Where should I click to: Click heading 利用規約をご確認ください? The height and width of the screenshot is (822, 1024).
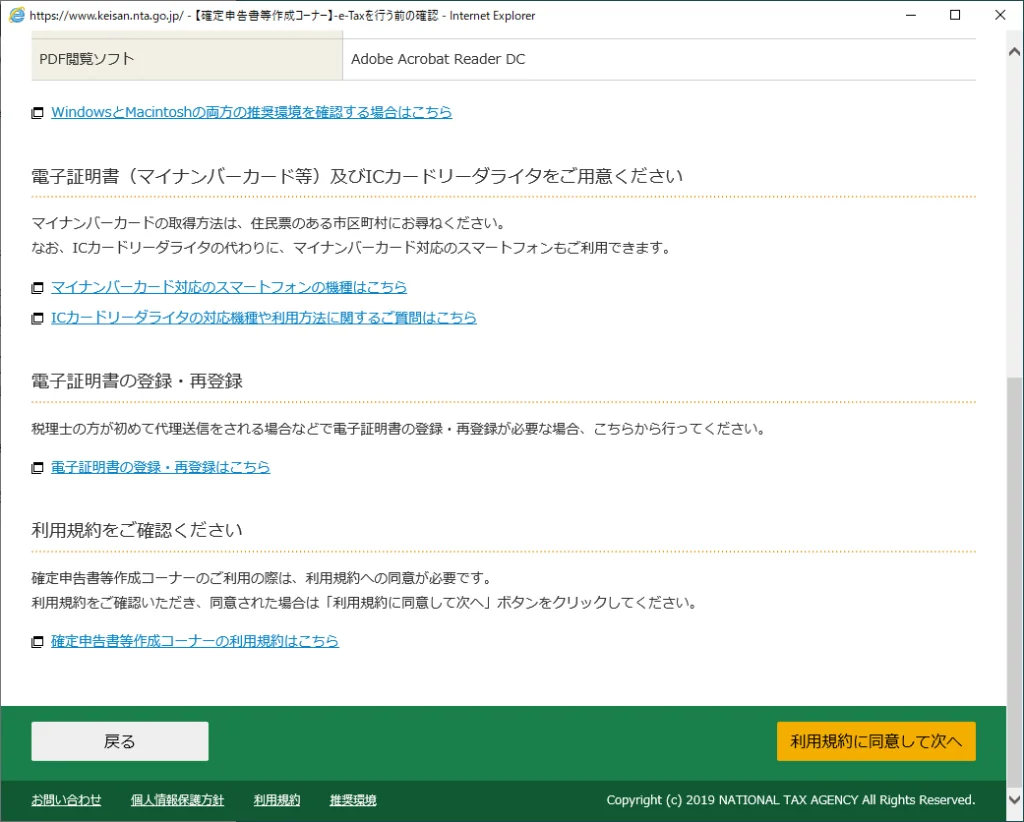tap(137, 530)
